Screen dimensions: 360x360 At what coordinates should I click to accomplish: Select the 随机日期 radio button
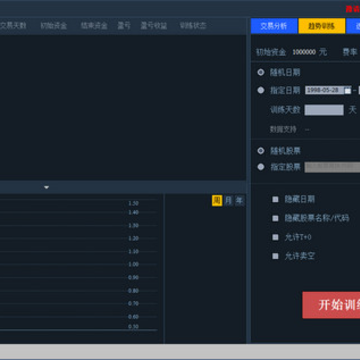[x=261, y=72]
